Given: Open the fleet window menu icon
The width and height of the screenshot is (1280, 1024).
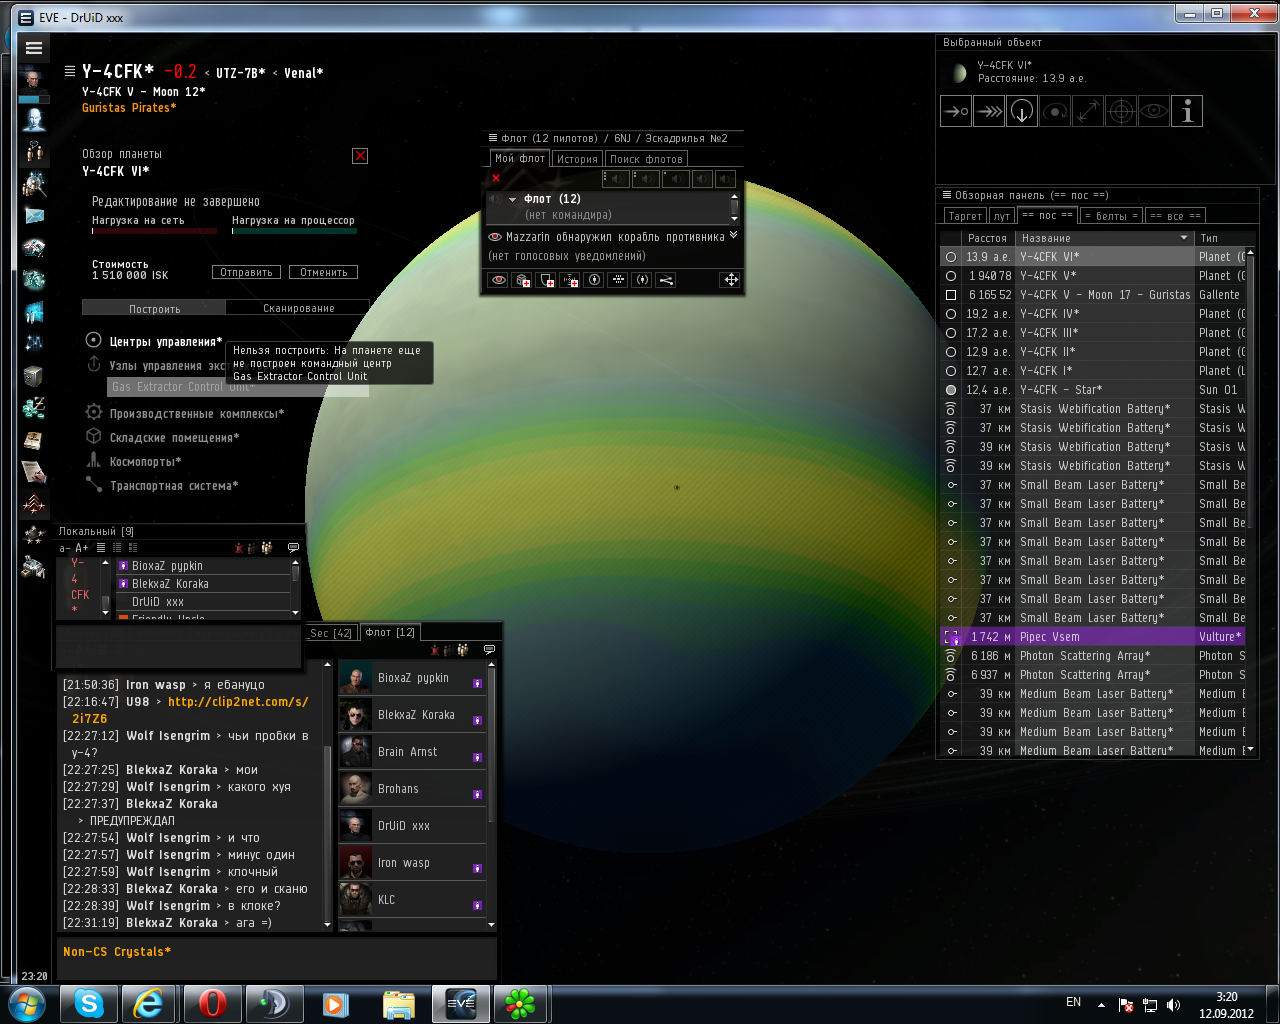Looking at the screenshot, I should [492, 138].
